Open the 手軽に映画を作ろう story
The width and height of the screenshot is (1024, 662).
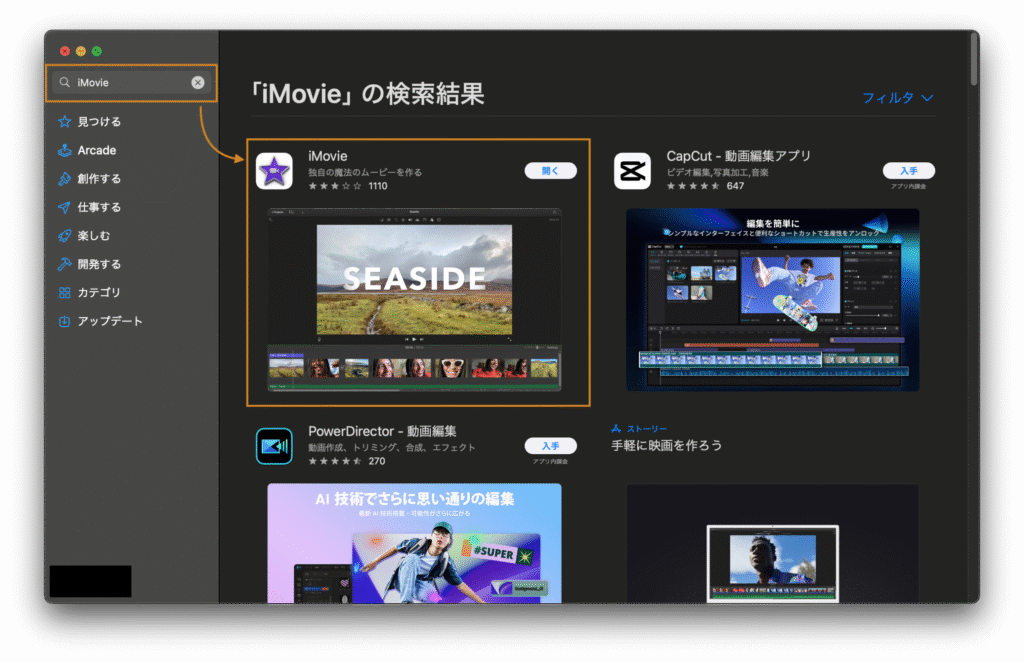point(667,445)
